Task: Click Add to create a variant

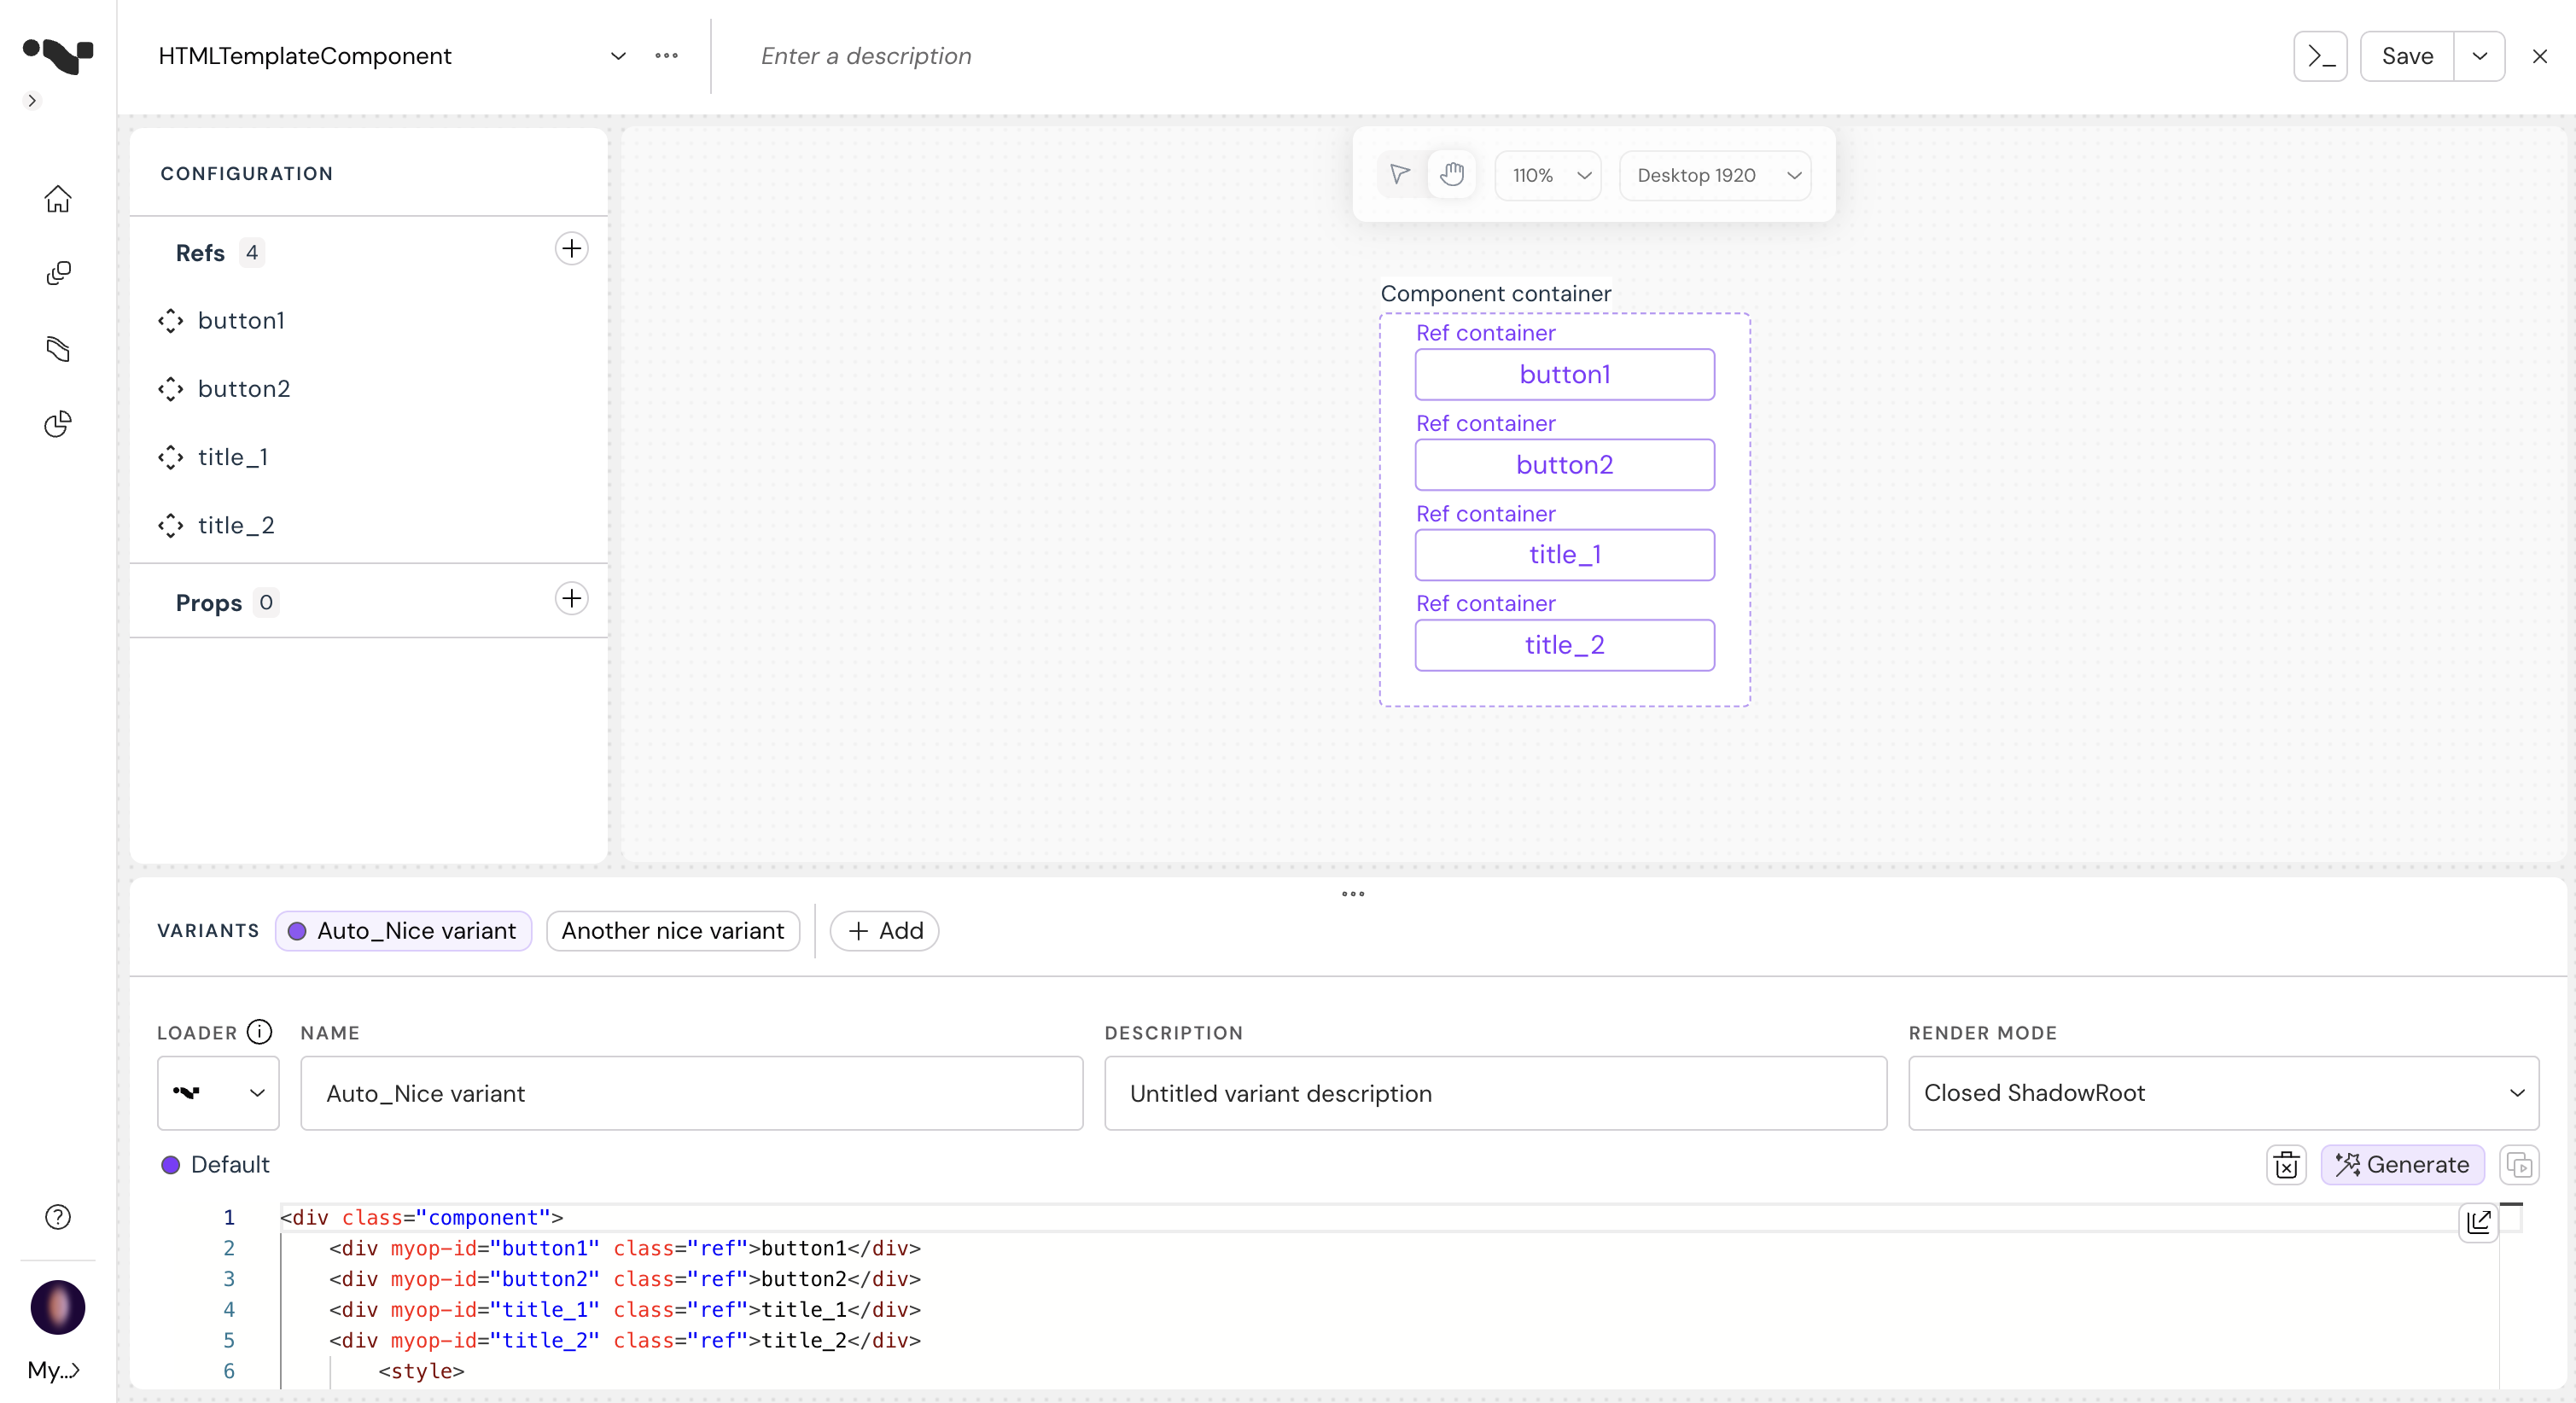Action: coord(884,931)
